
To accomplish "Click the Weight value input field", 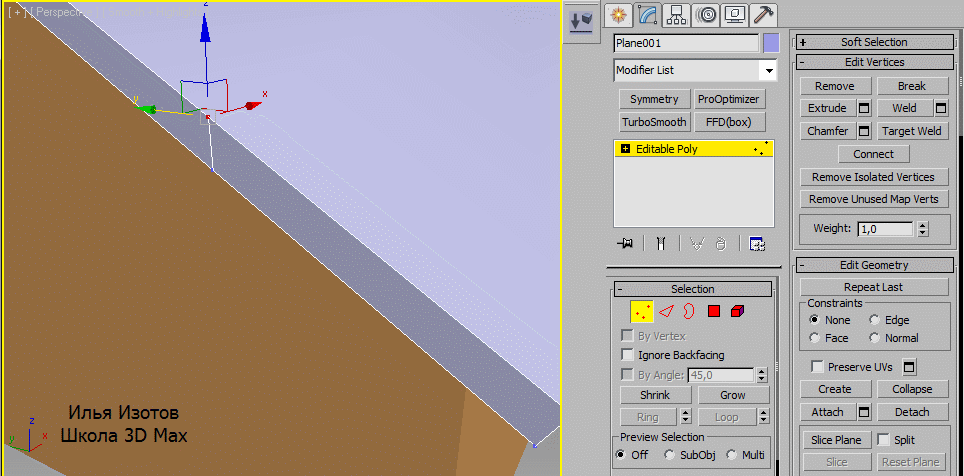I will pos(885,229).
